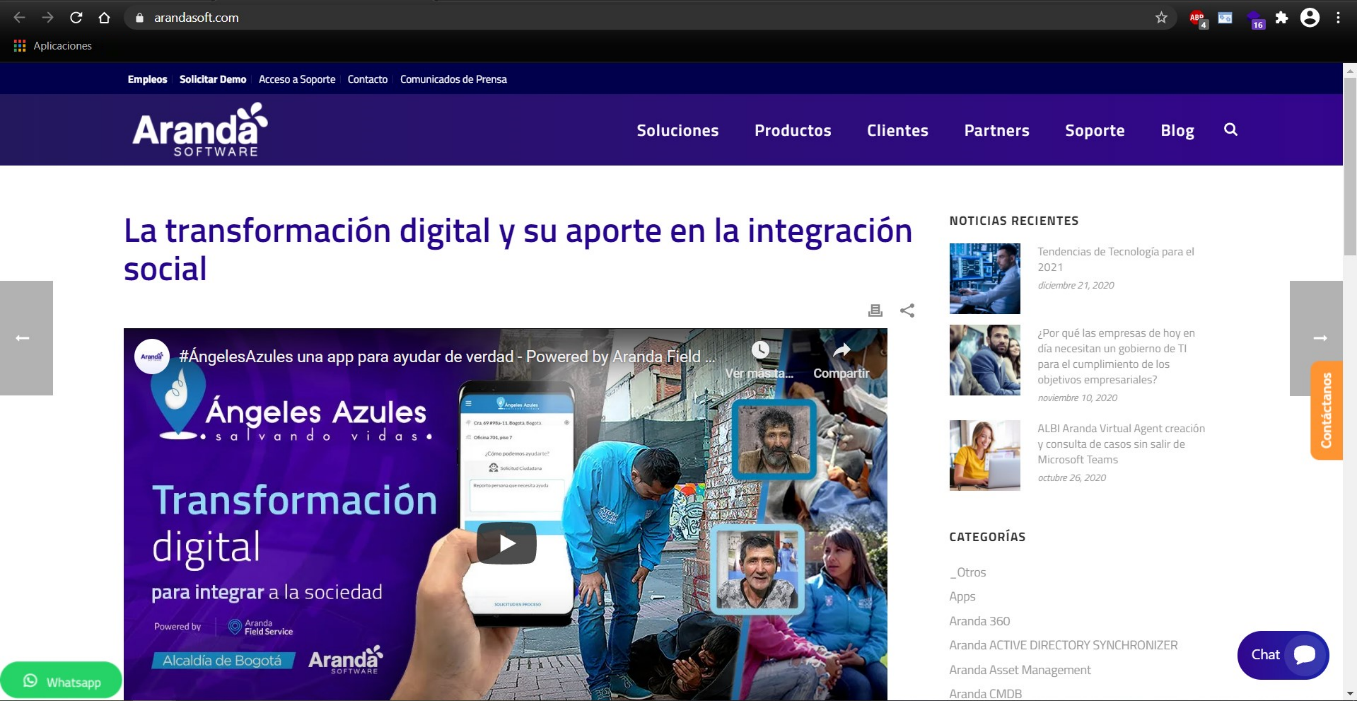Select the Apps category
The width and height of the screenshot is (1357, 701).
pos(962,597)
